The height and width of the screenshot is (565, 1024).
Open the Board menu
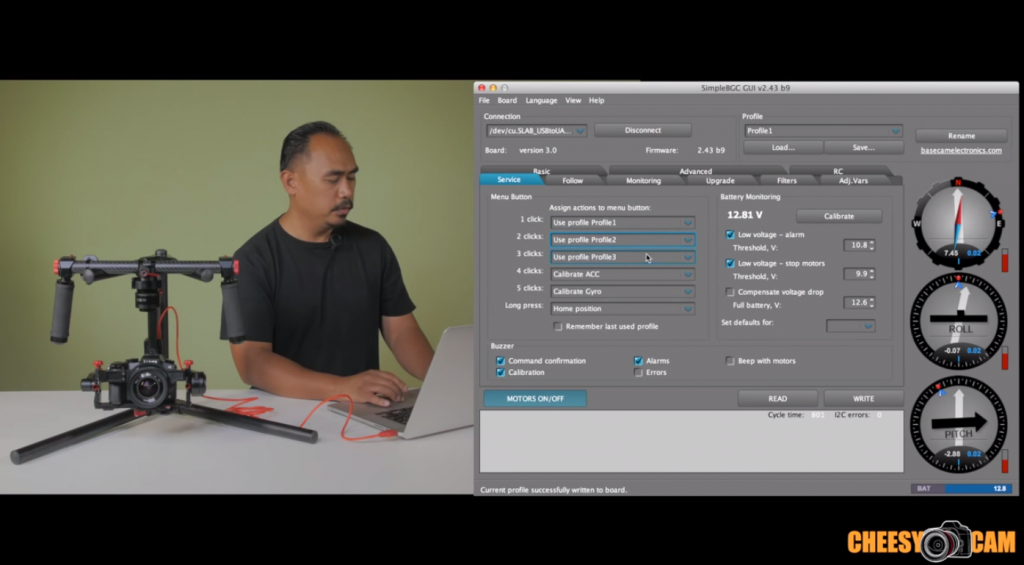pos(507,101)
